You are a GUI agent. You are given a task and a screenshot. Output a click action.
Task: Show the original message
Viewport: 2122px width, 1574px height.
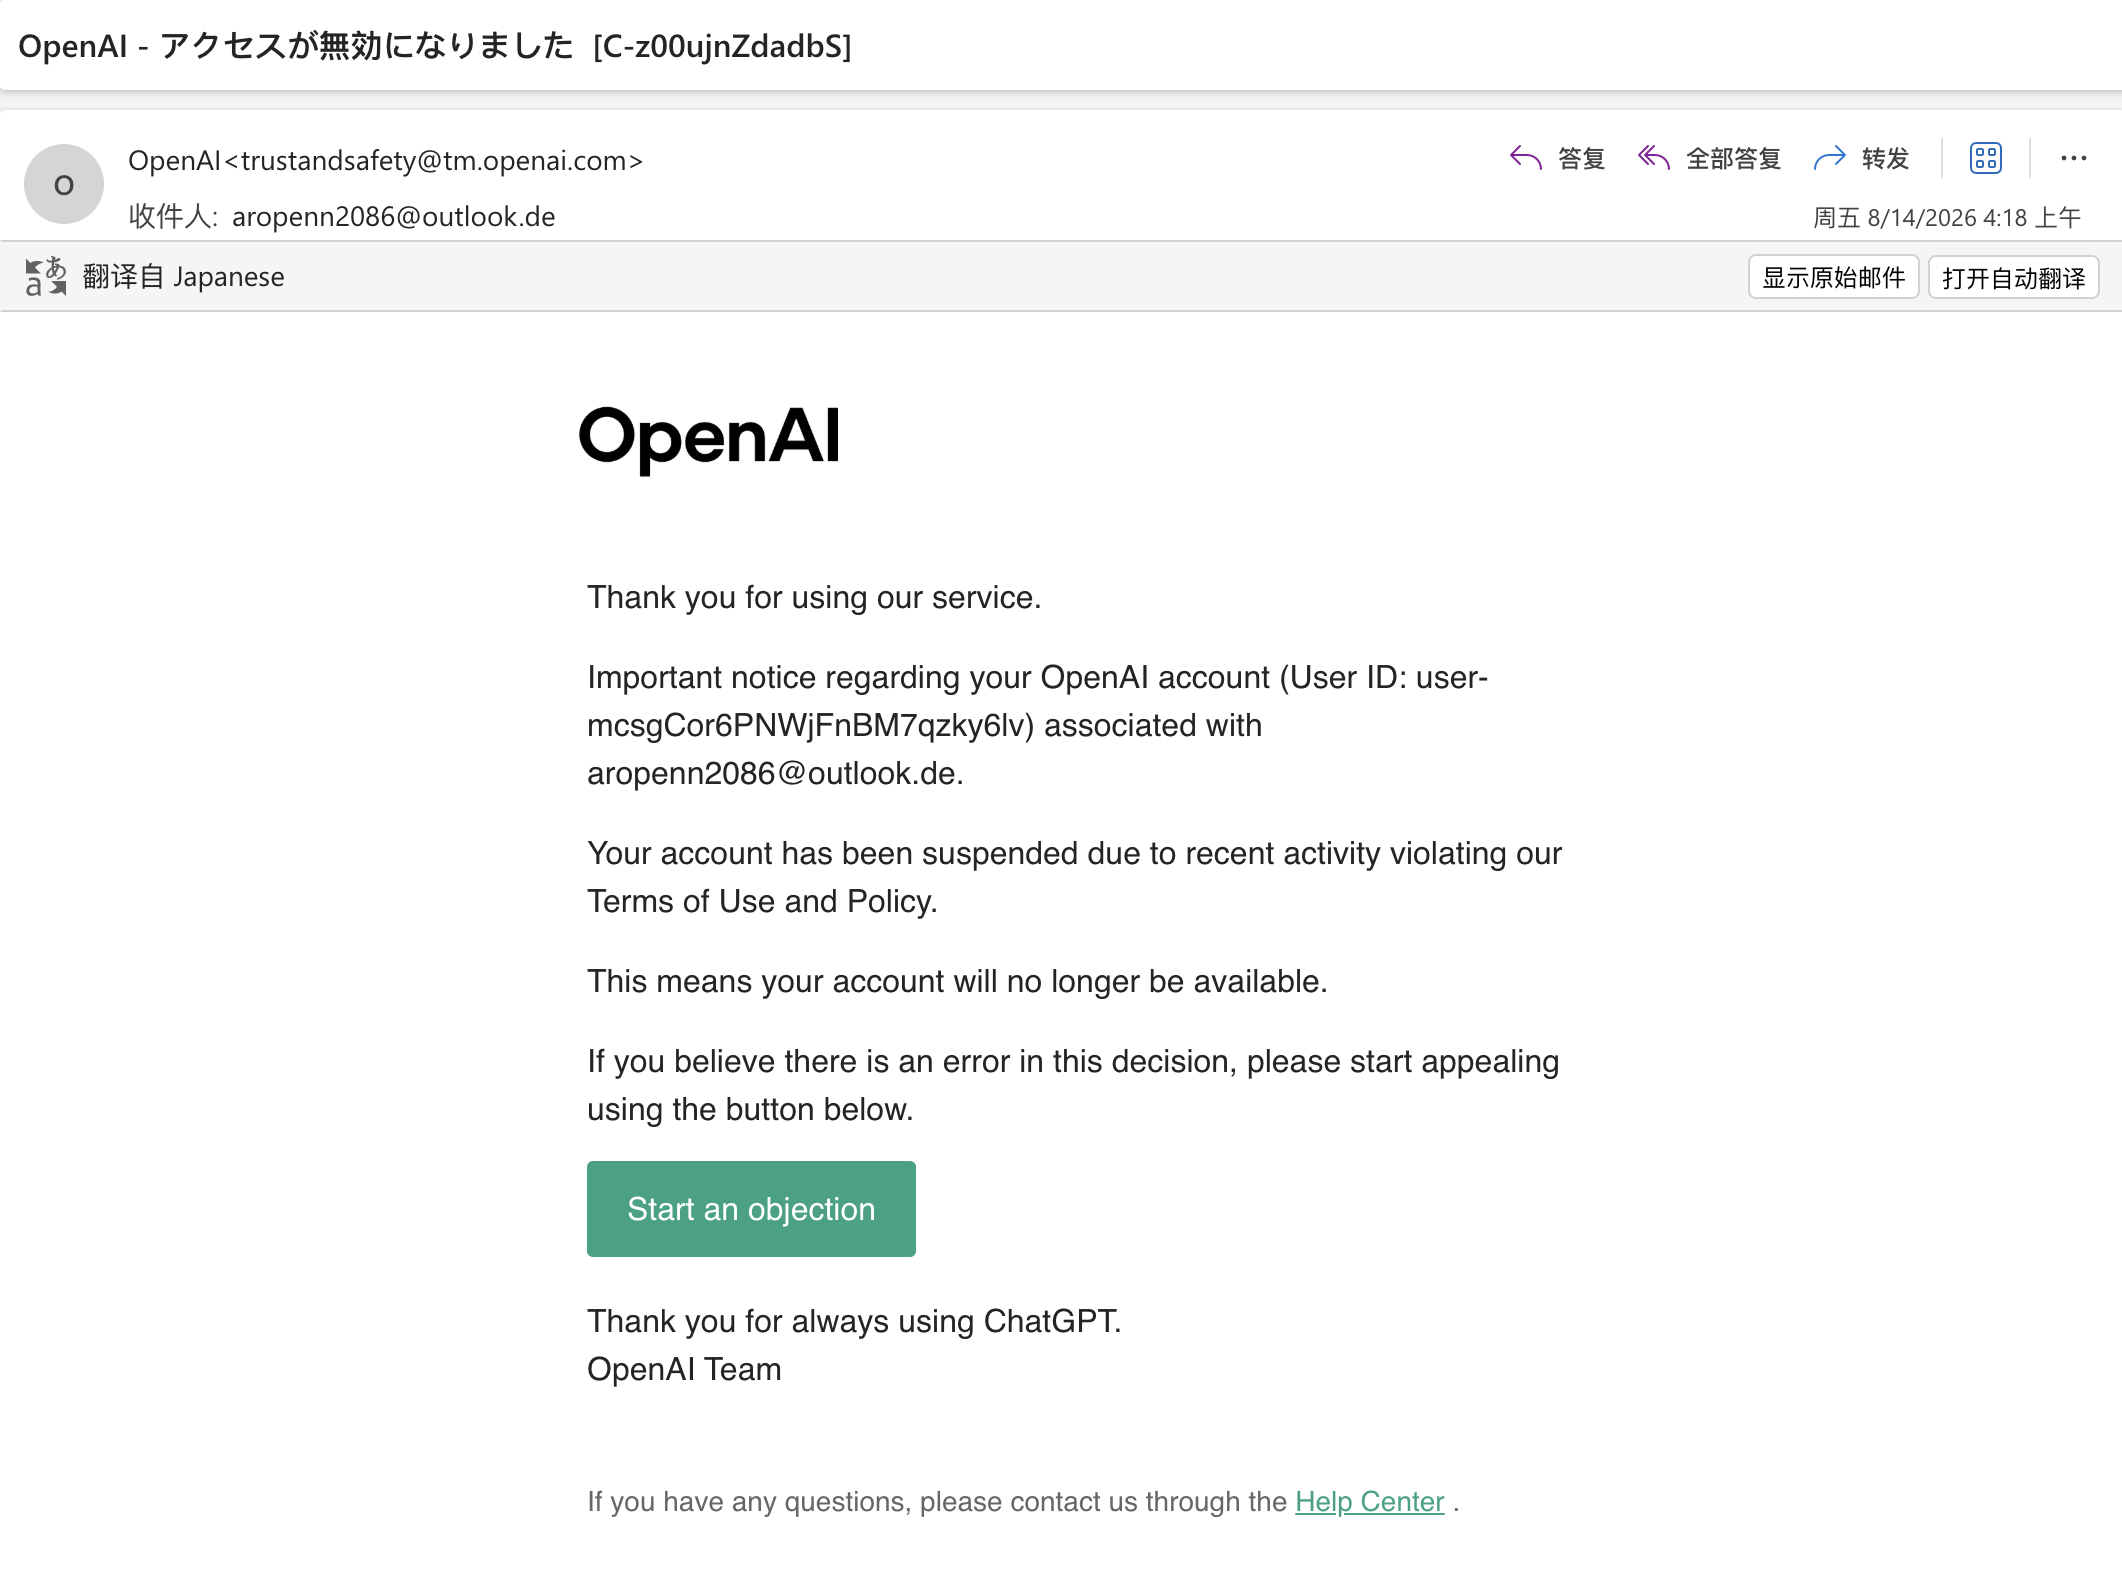1833,277
